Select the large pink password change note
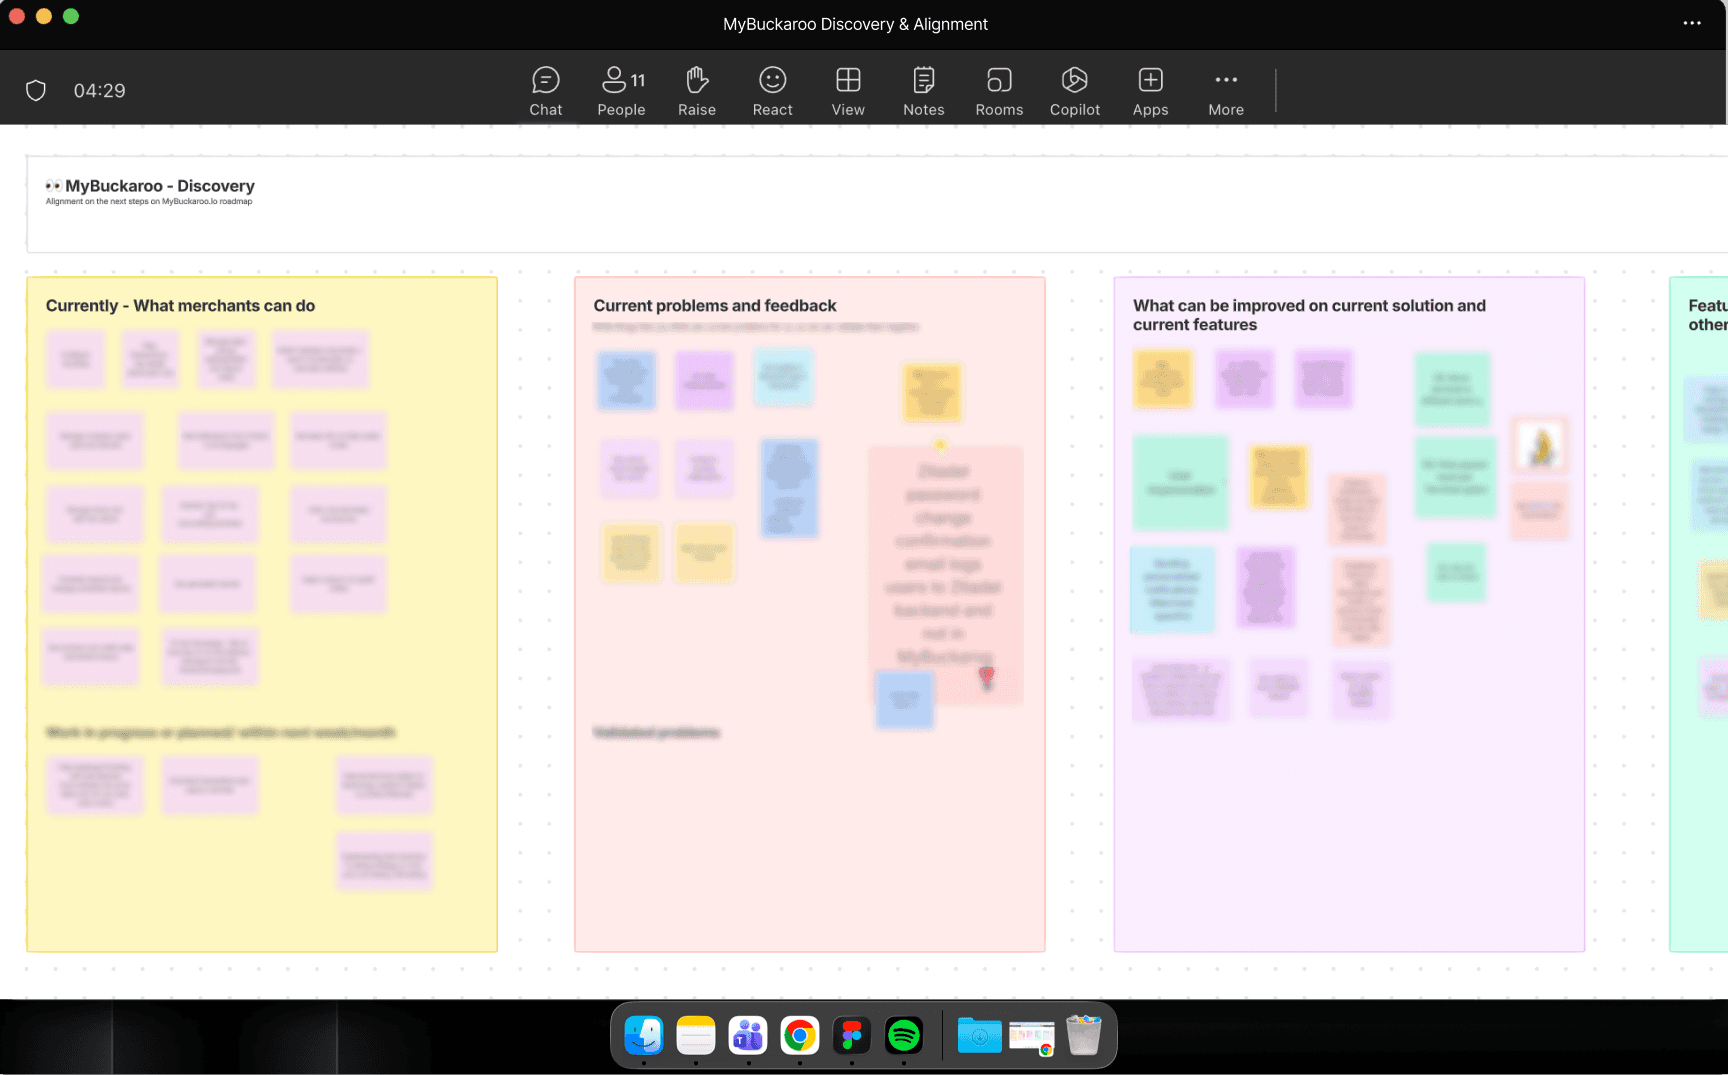 click(x=945, y=575)
